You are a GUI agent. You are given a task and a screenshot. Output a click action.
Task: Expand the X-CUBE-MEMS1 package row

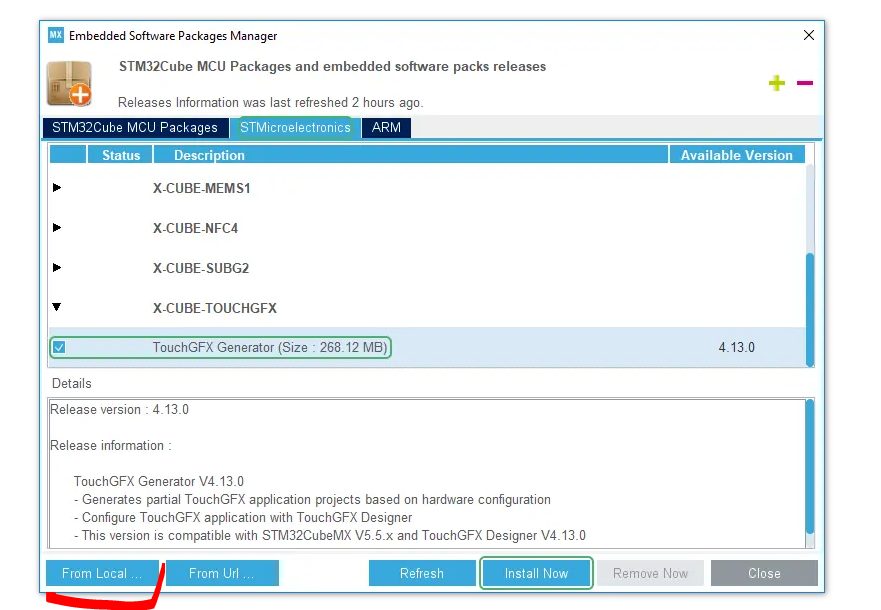[x=57, y=188]
